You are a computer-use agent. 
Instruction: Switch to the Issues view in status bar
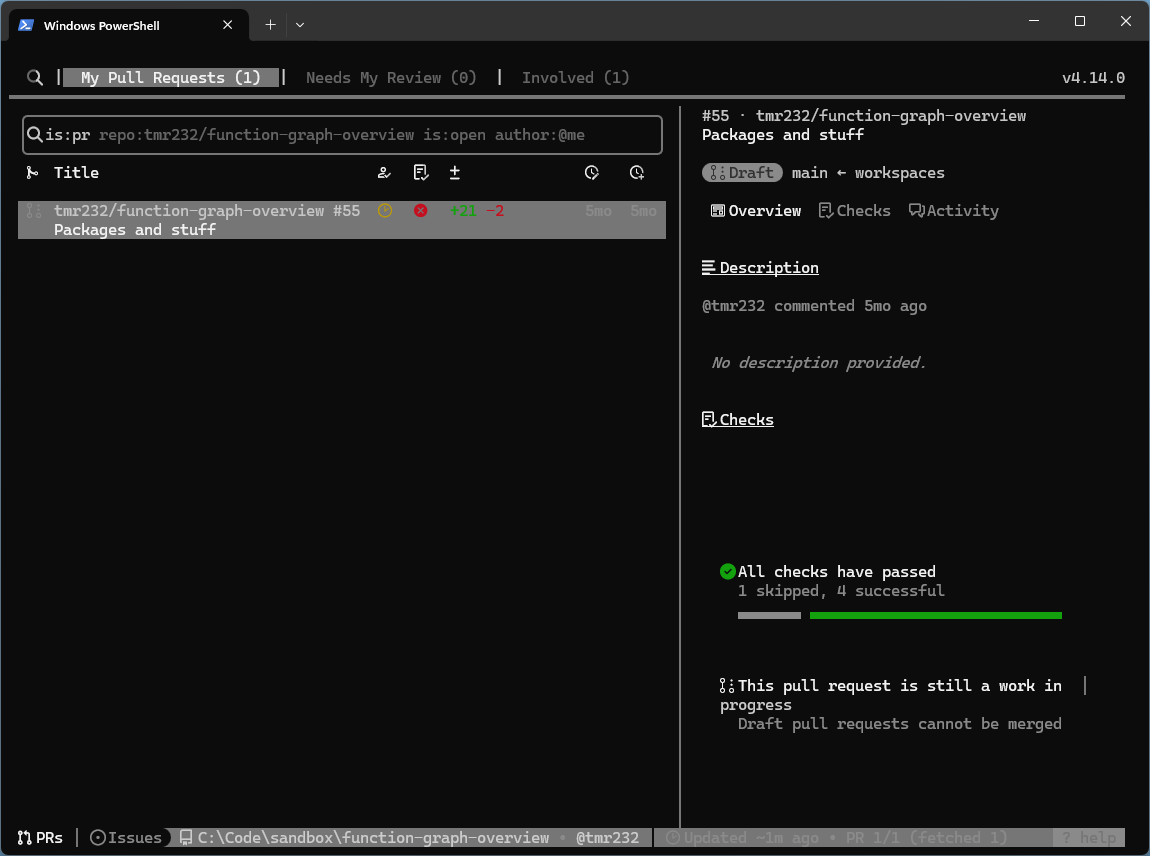click(126, 838)
